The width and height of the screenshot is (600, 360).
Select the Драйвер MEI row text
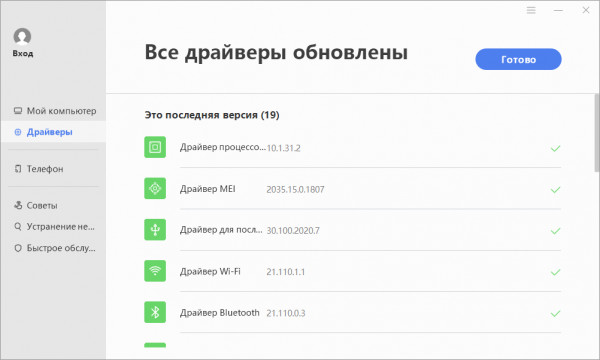click(x=208, y=189)
